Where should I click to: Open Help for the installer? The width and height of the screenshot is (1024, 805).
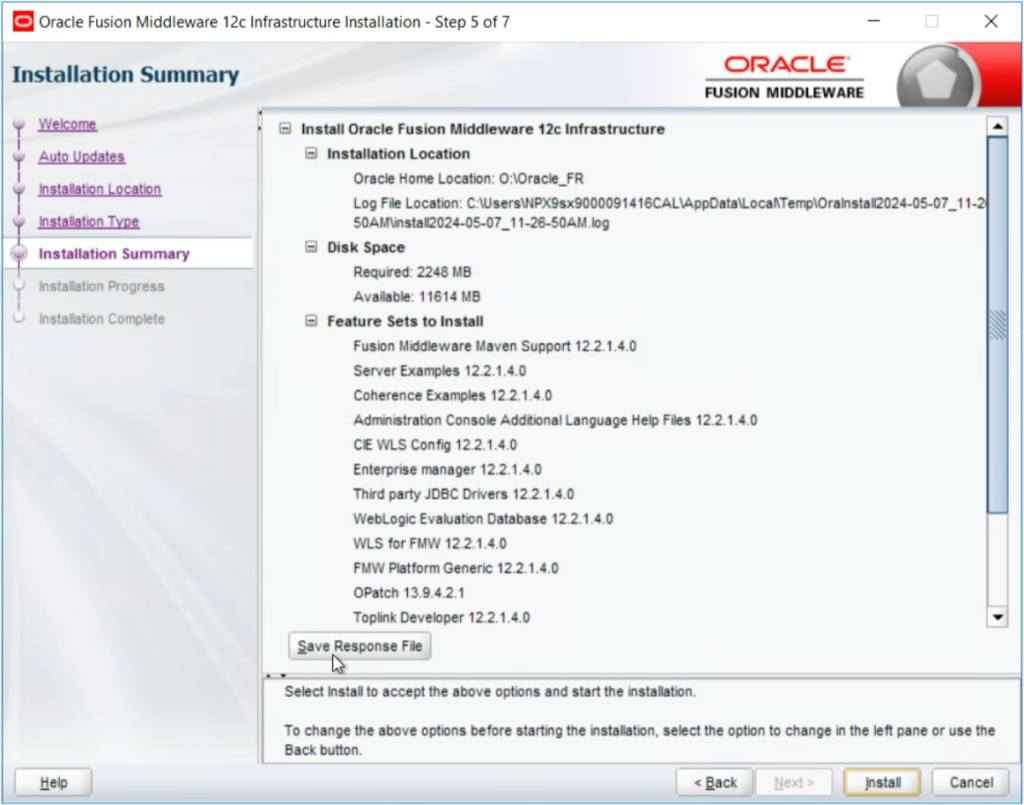coord(54,782)
